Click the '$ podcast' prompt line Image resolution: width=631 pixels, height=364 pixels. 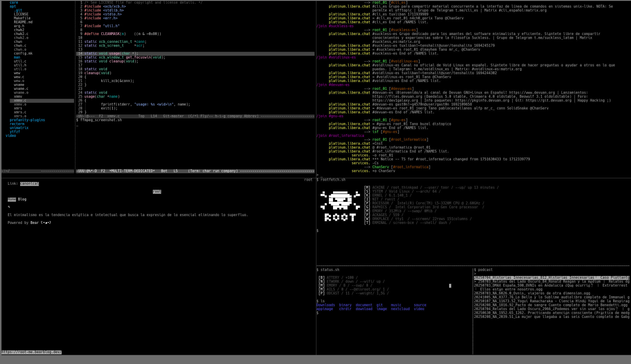[483, 270]
